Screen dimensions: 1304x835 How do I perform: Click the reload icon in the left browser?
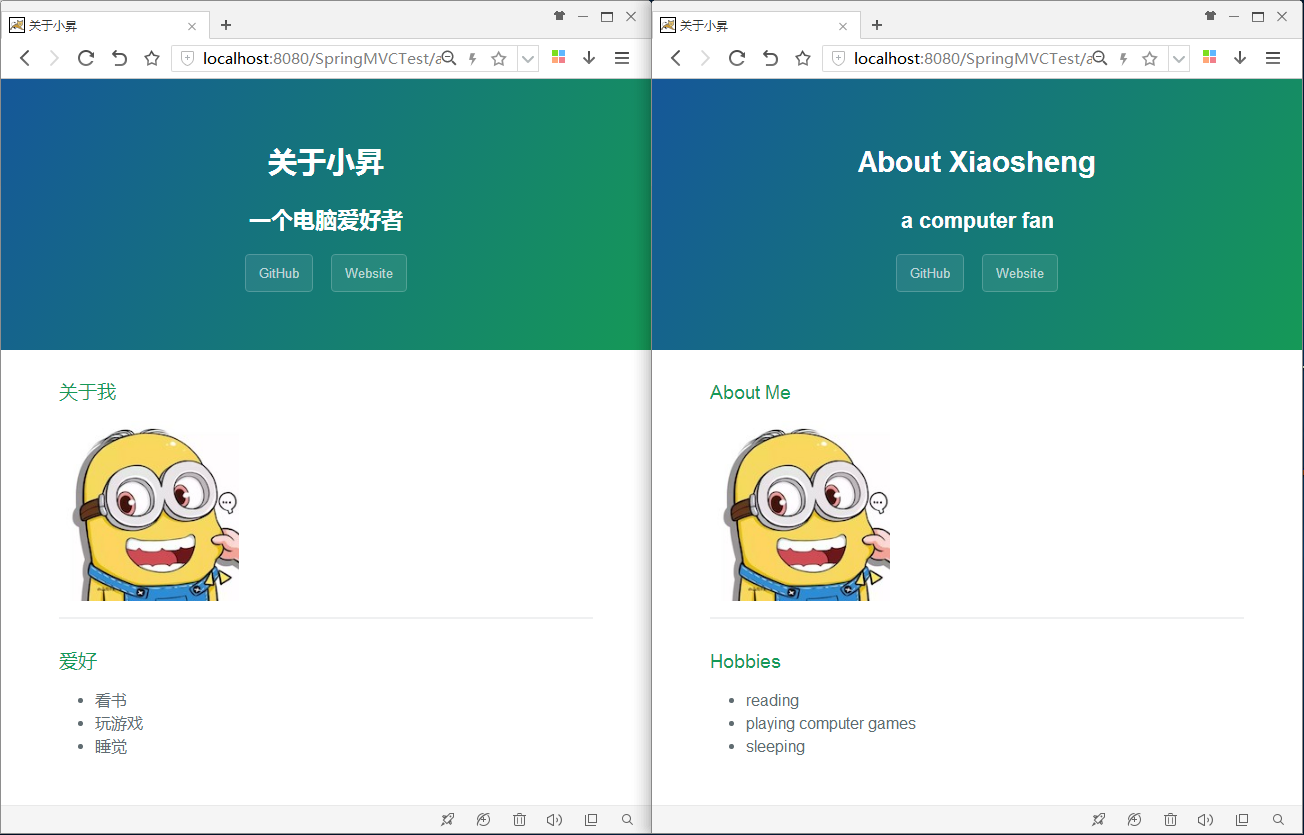86,58
